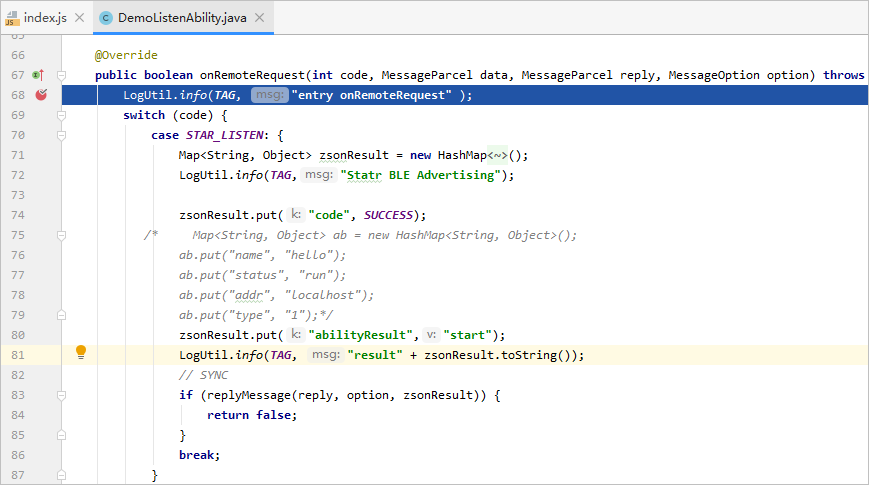This screenshot has width=869, height=485.
Task: Click the commented ab.put("addr", "localhost") line
Action: click(277, 295)
